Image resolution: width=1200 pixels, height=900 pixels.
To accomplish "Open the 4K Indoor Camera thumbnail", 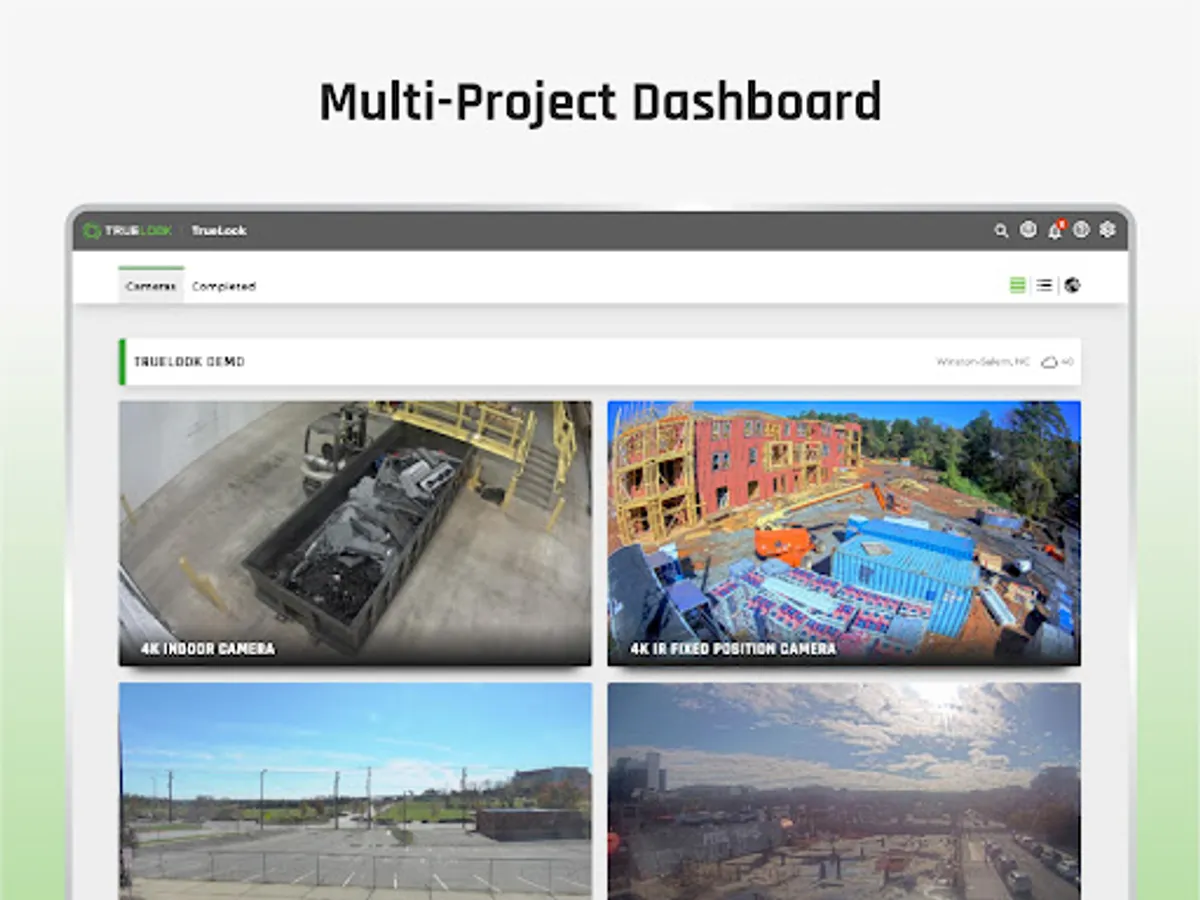I will click(x=355, y=533).
